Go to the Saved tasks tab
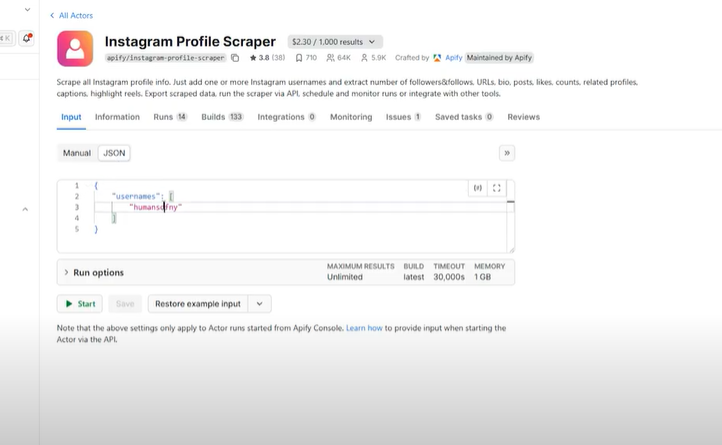Screen dimensions: 722x445 (x=464, y=117)
